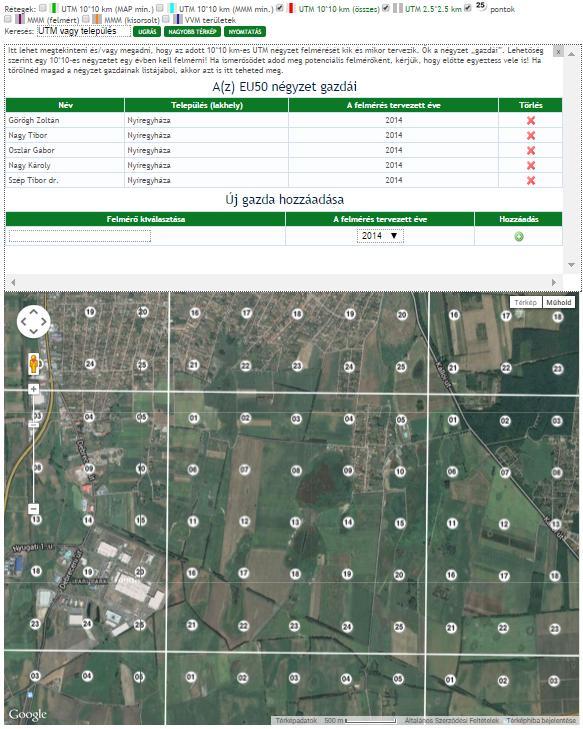The image size is (583, 729).
Task: Select the Szép Tibor dr. name cell
Action: pos(65,180)
